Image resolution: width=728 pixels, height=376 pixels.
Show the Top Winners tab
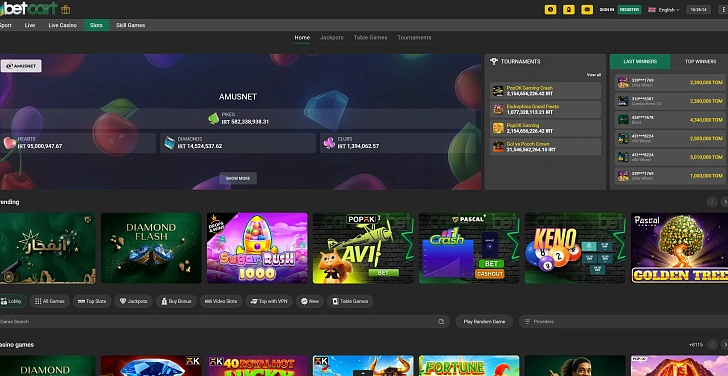coord(700,61)
